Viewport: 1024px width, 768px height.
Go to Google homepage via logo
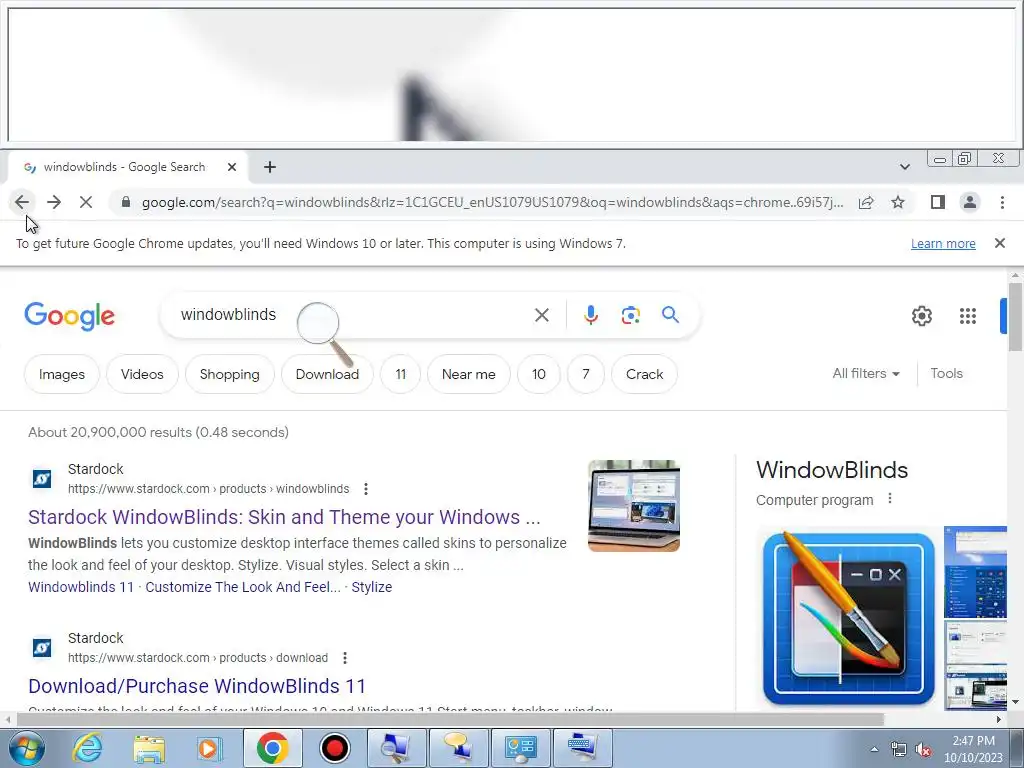click(70, 317)
